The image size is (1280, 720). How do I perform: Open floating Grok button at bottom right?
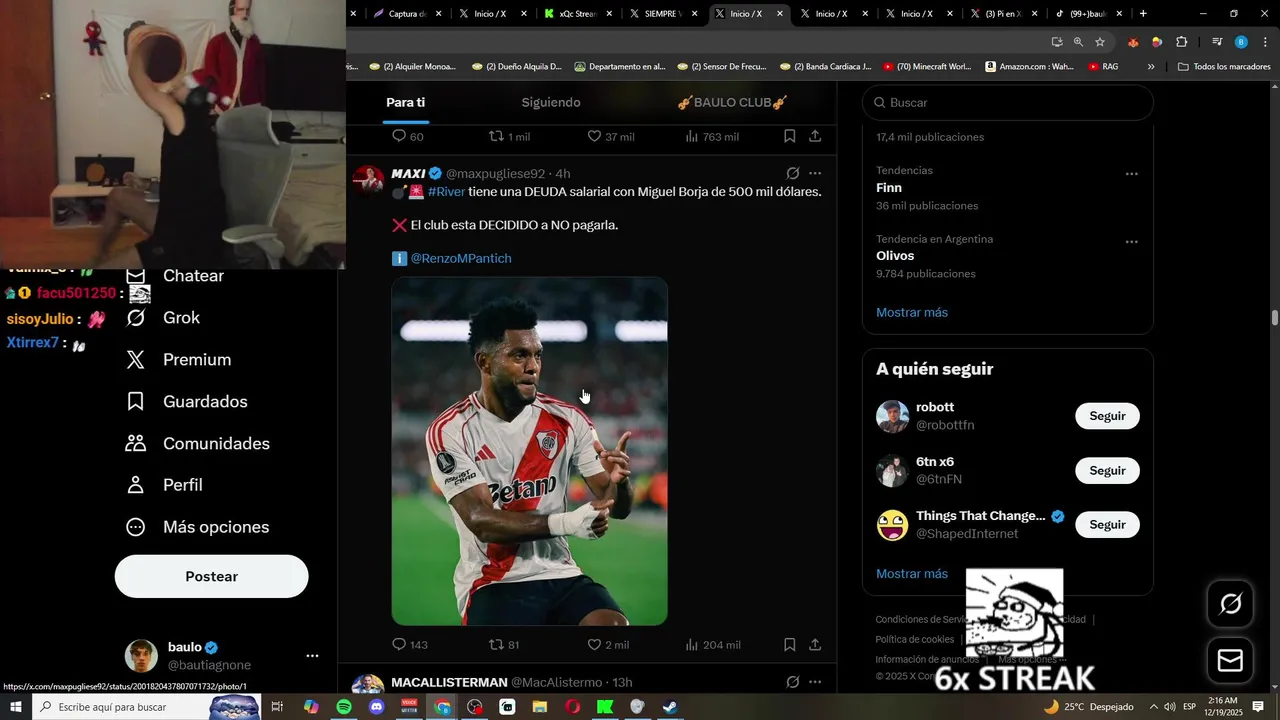point(1230,603)
